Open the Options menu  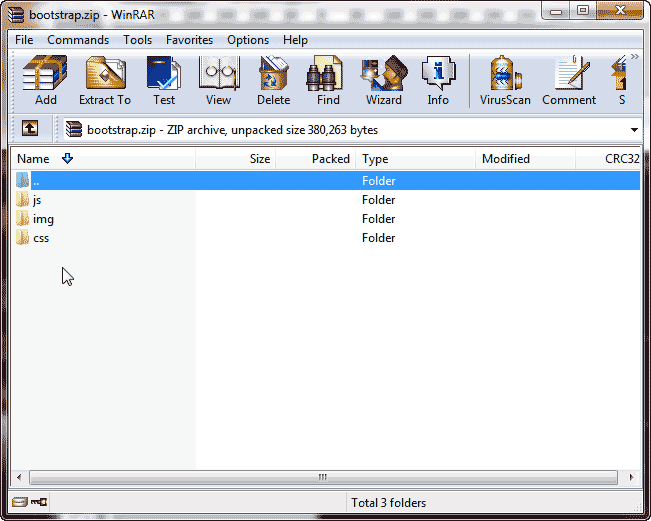[248, 40]
